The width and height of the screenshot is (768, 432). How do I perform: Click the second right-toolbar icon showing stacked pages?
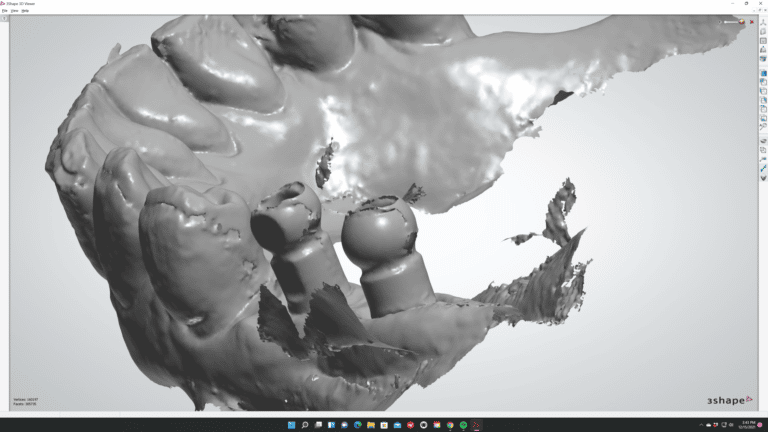pos(763,32)
